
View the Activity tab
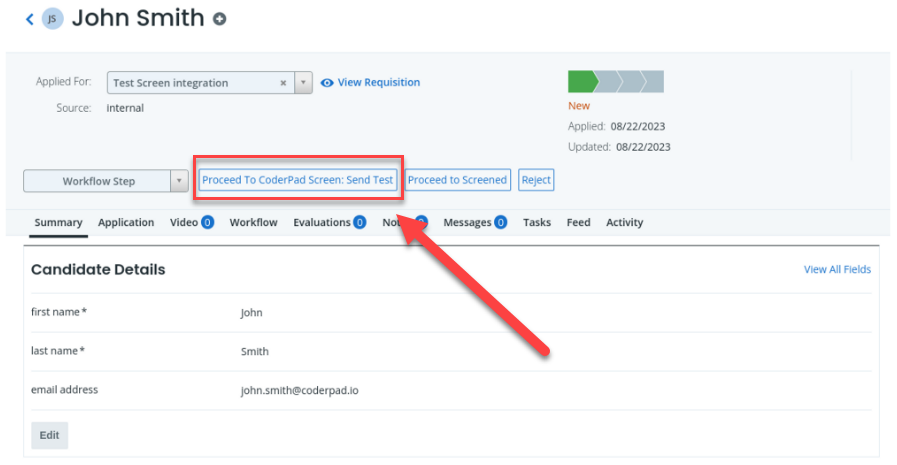tap(624, 222)
